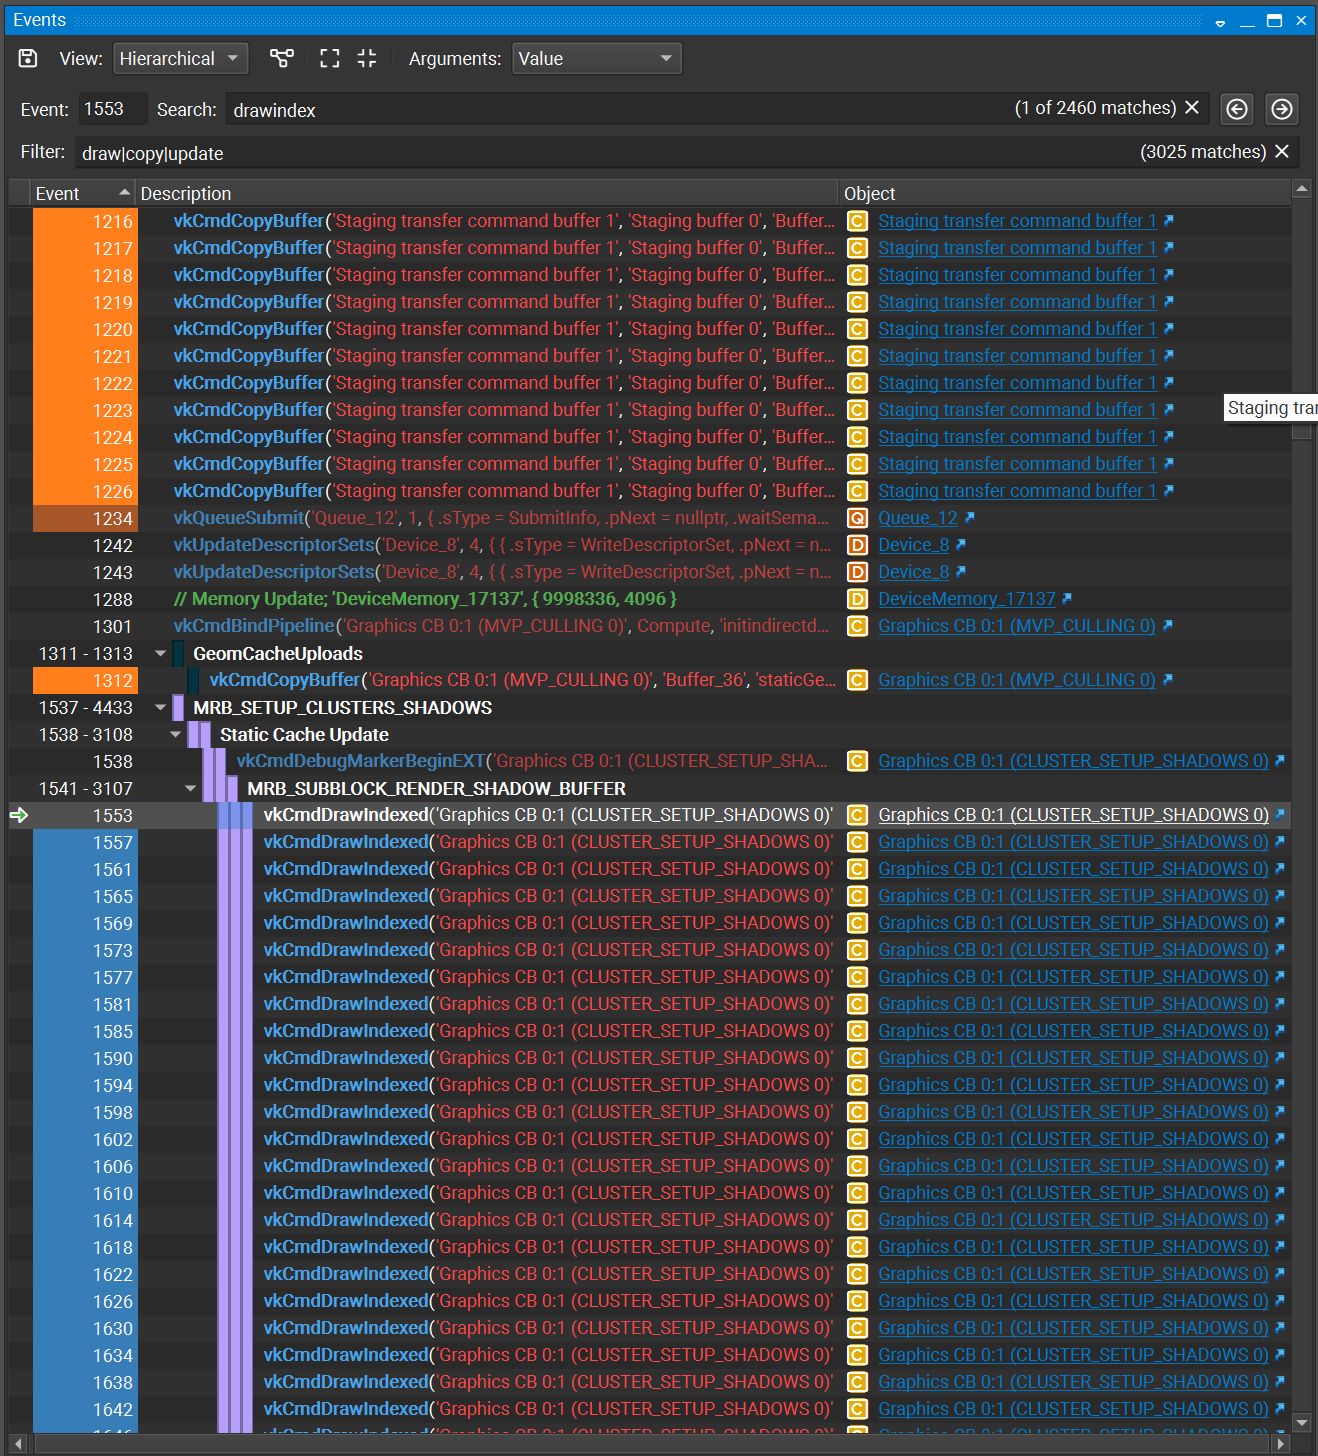Screen dimensions: 1318x1456
Task: Select the Events window title tab
Action: tap(39, 20)
